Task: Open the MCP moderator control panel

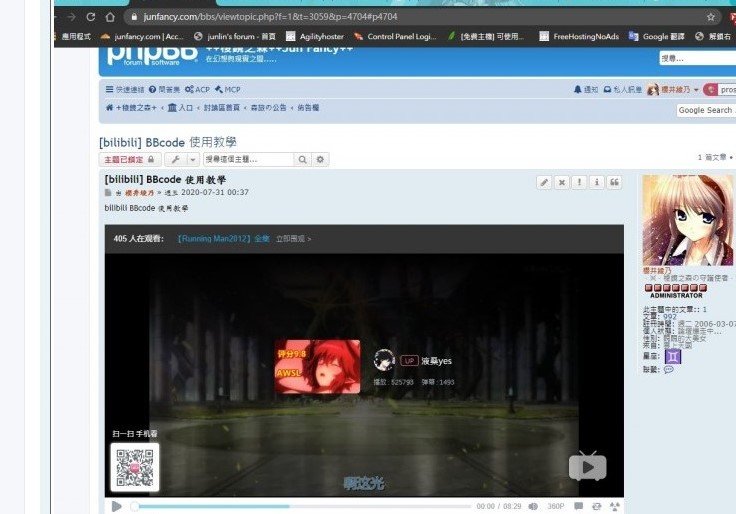Action: (228, 89)
